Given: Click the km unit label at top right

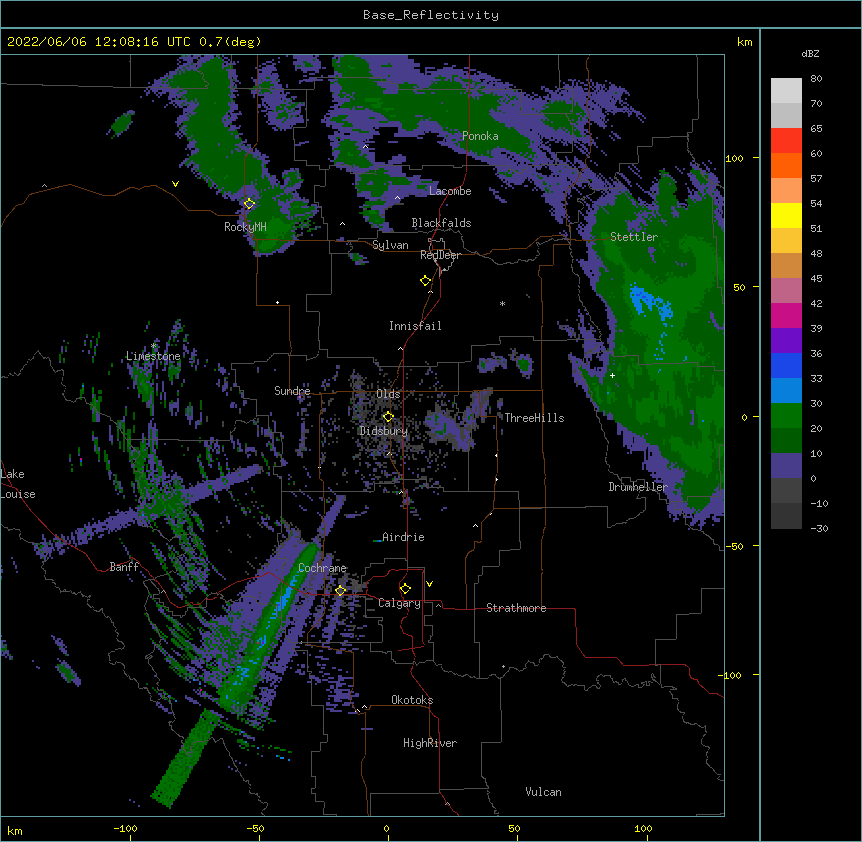Looking at the screenshot, I should click(744, 42).
